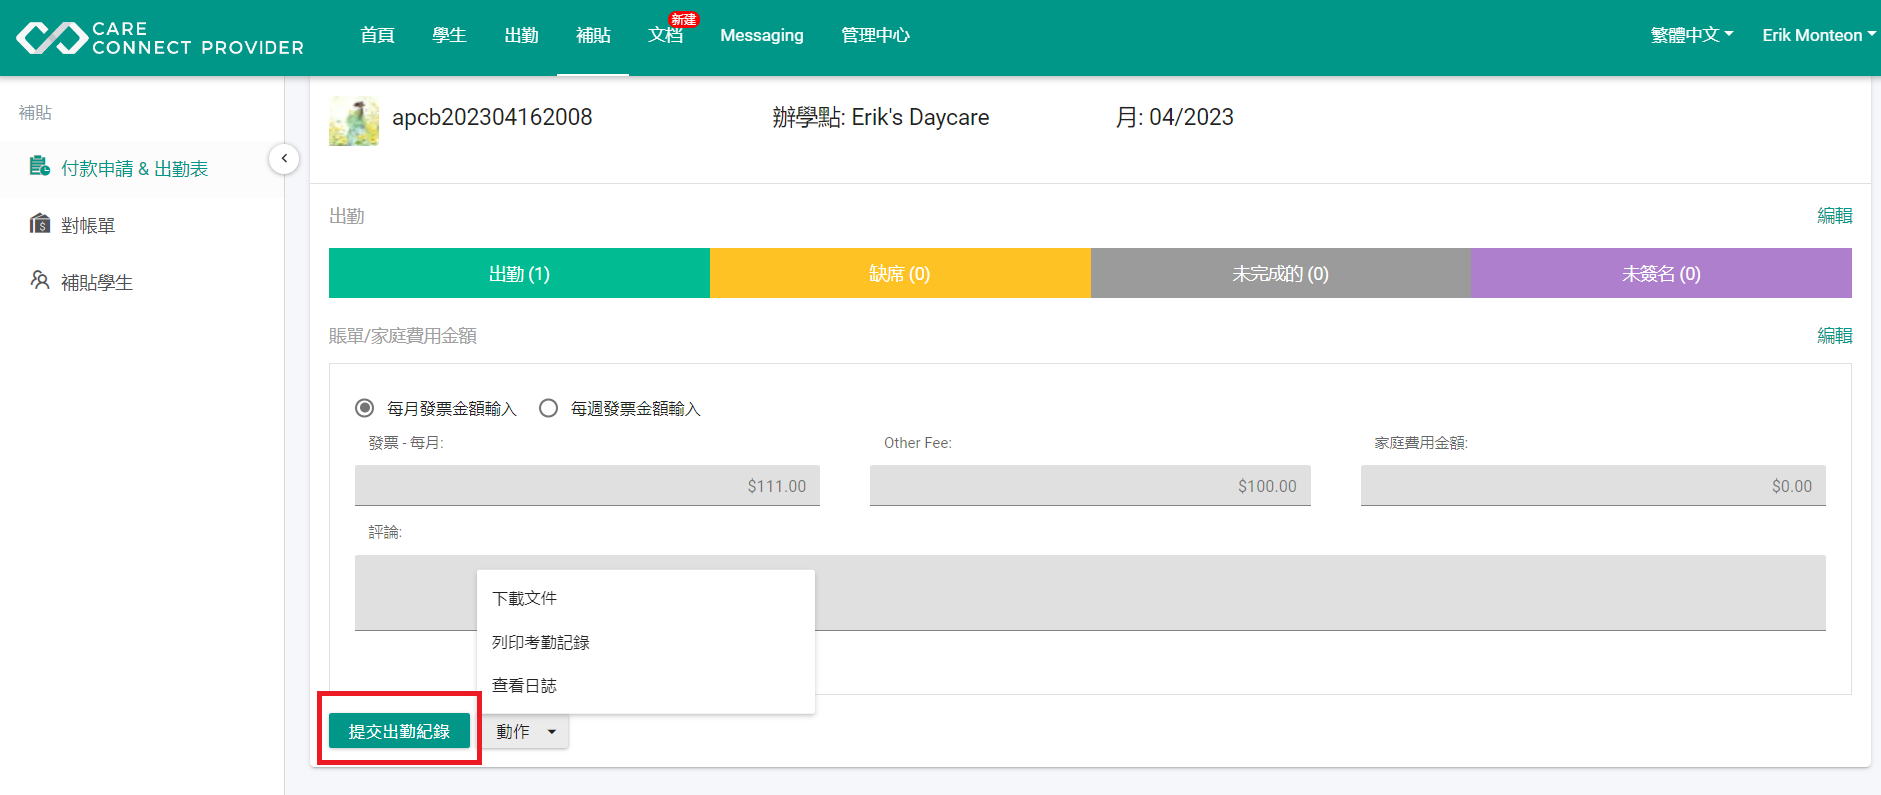Open the 學生 nav item
Viewport: 1881px width, 795px height.
click(449, 35)
